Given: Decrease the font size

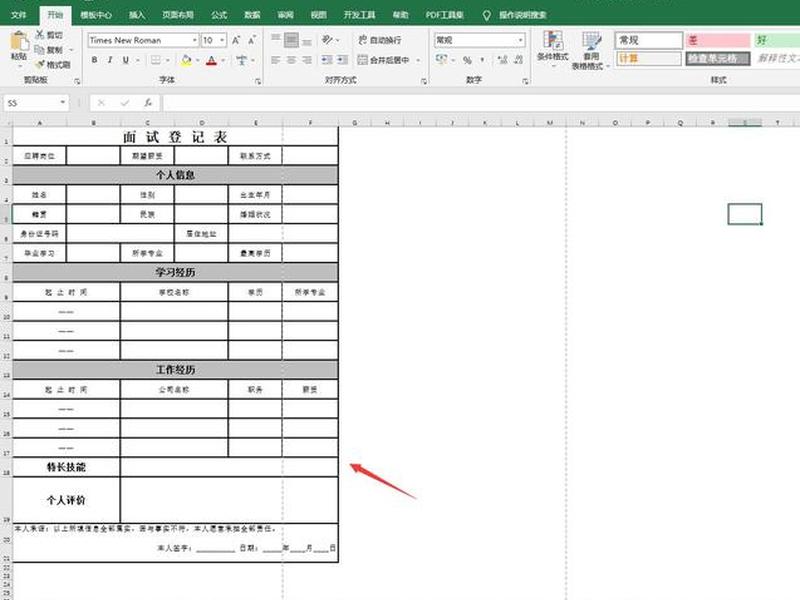Looking at the screenshot, I should 252,40.
